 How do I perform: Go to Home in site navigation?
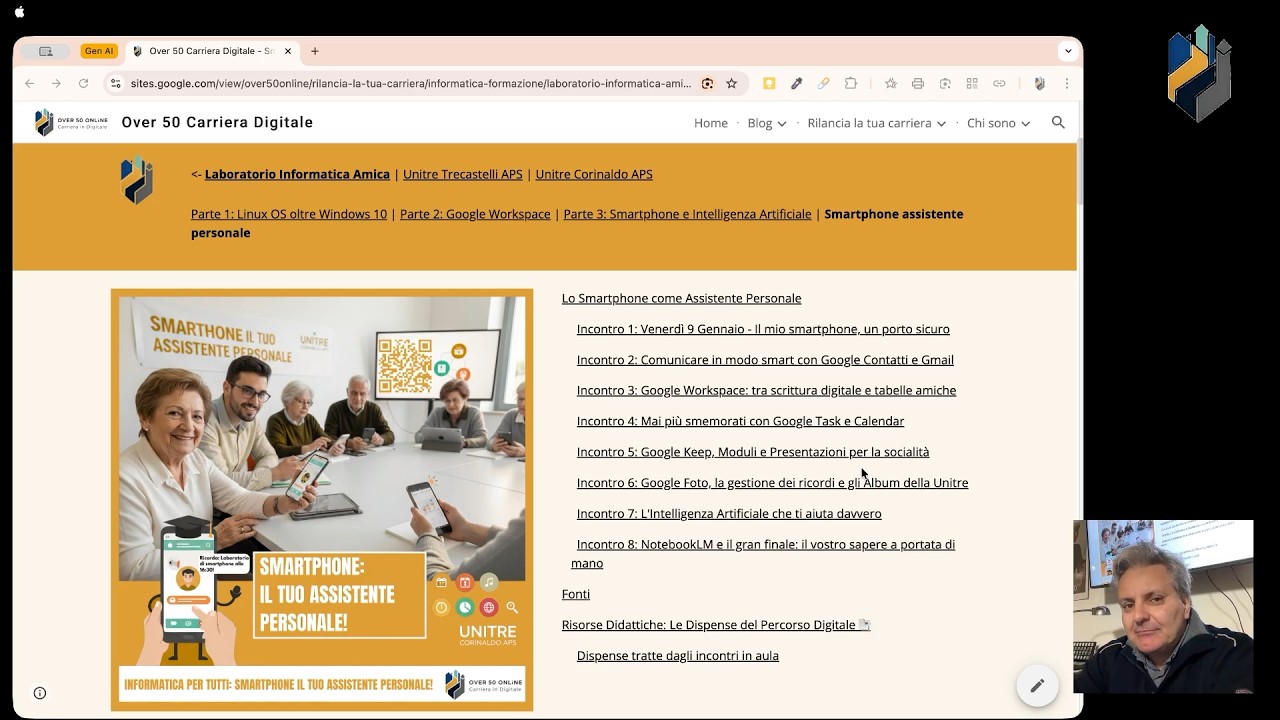(x=711, y=123)
